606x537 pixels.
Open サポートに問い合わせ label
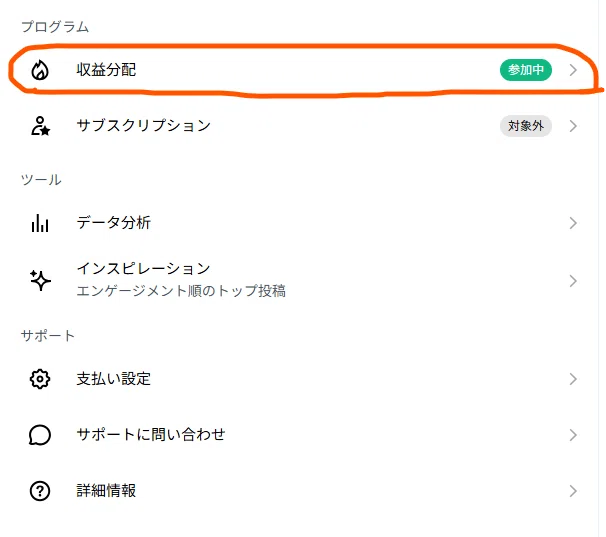click(151, 435)
